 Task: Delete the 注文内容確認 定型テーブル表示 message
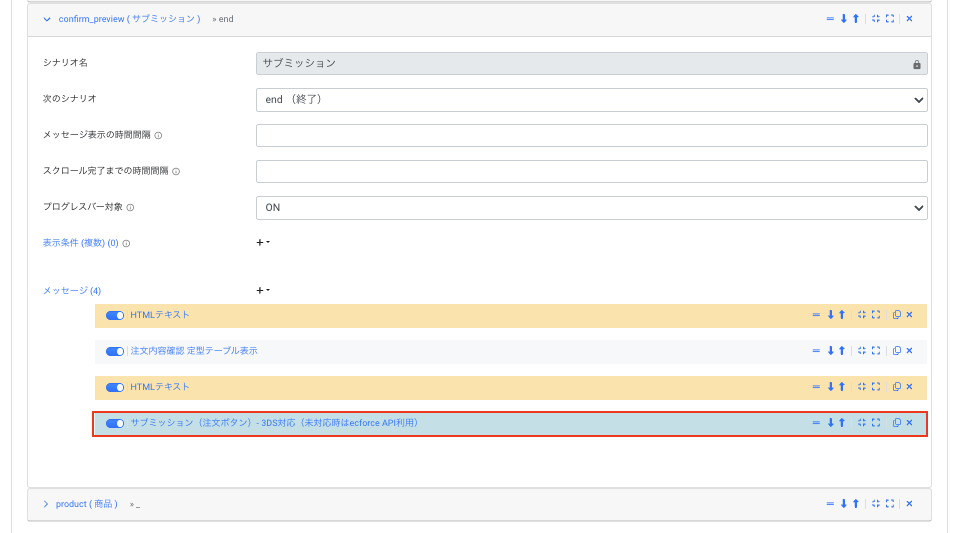point(909,351)
